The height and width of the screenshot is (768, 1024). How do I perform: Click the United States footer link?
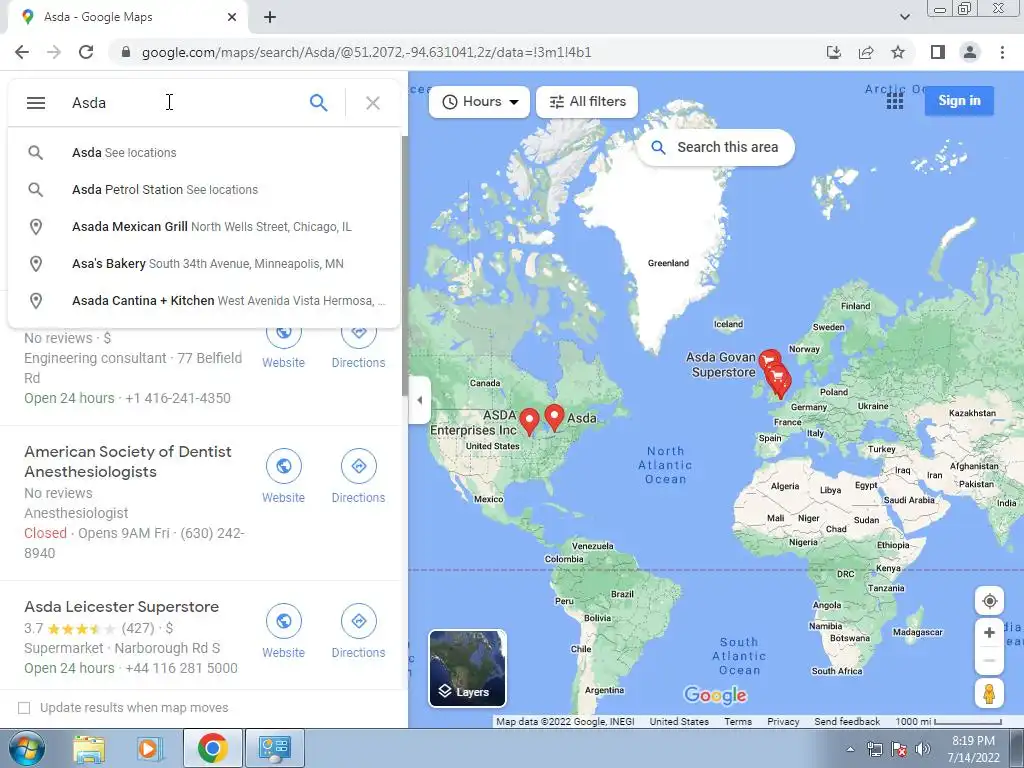(679, 722)
